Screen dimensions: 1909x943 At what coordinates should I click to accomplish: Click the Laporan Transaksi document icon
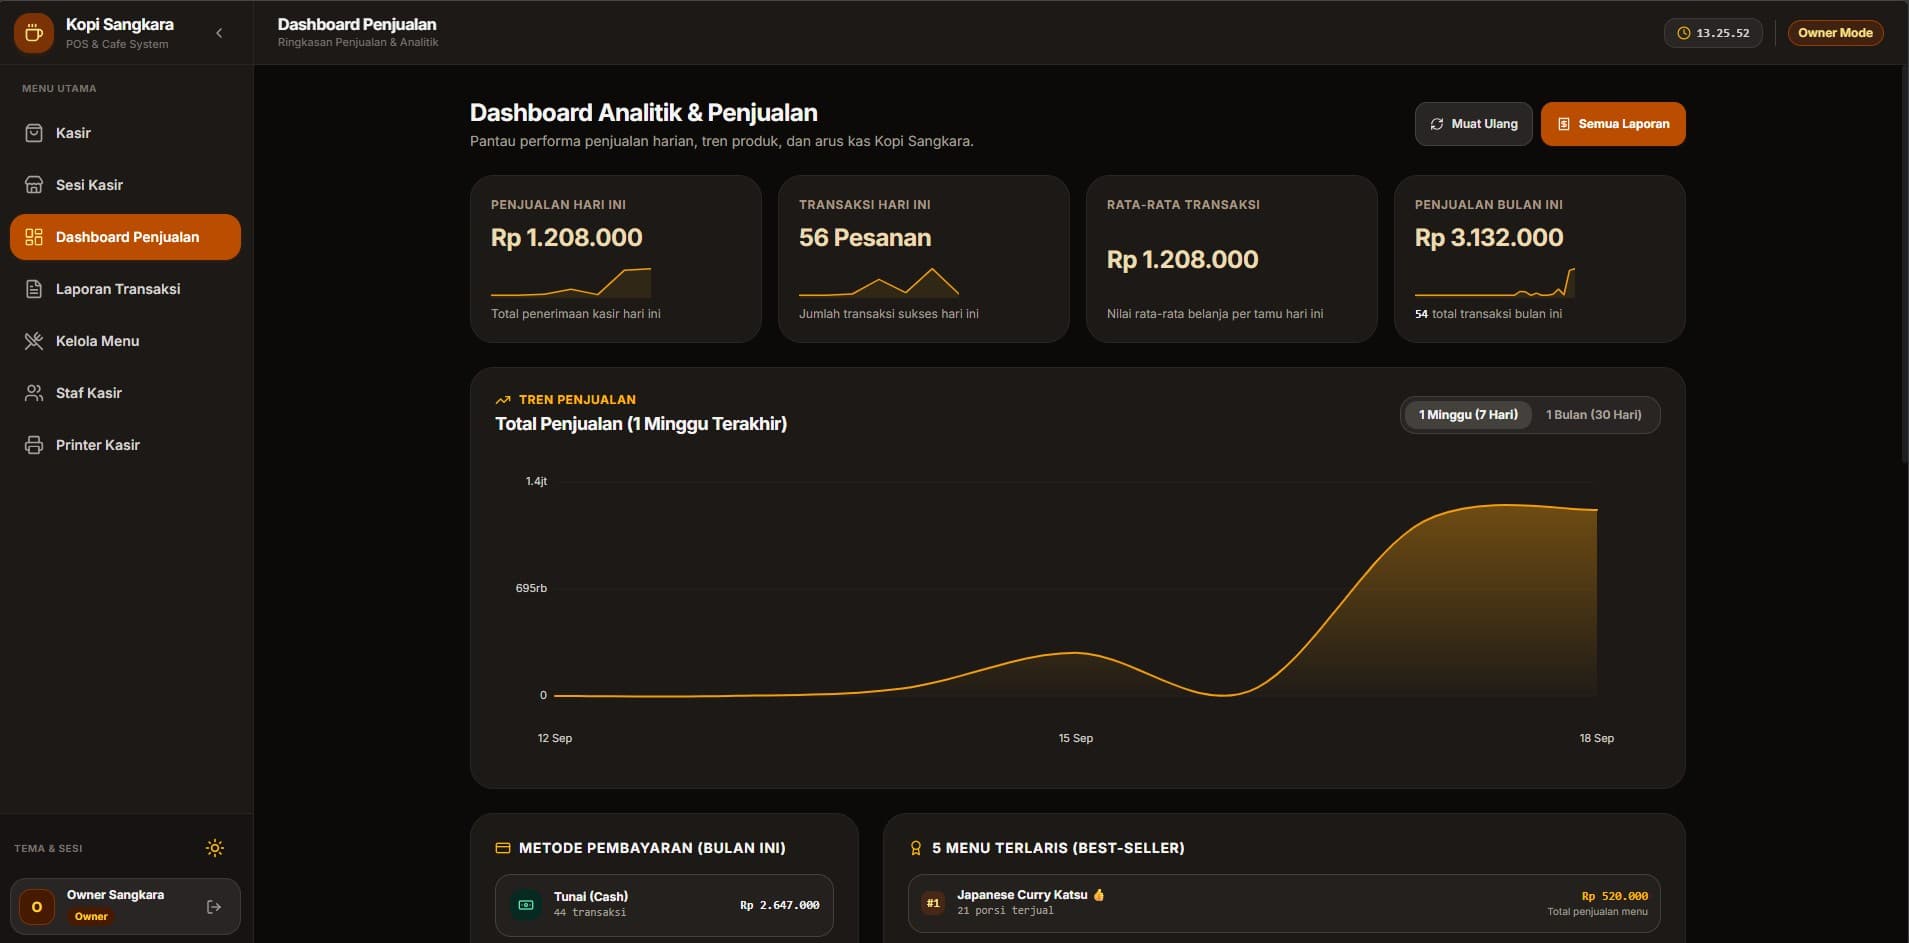click(34, 289)
